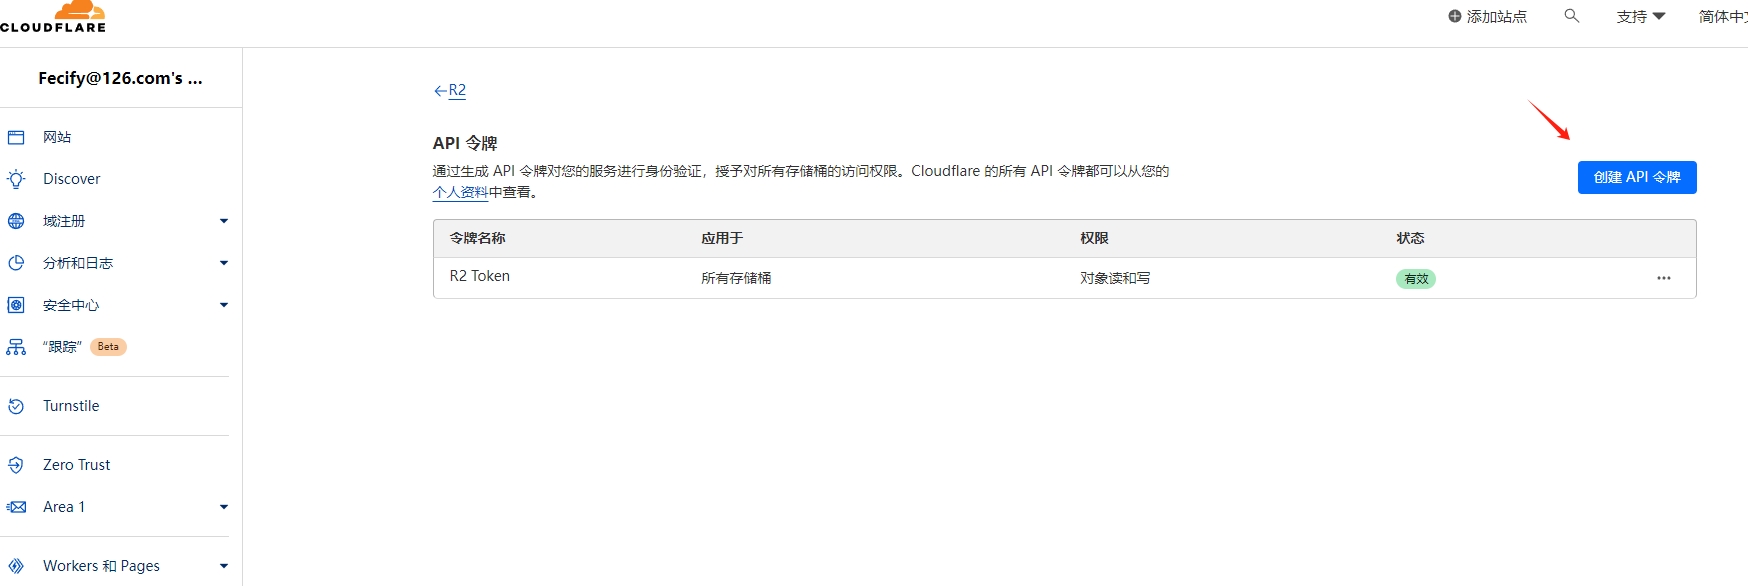Open the three-dot menu for R2 Token
Image resolution: width=1748 pixels, height=586 pixels.
click(1664, 278)
